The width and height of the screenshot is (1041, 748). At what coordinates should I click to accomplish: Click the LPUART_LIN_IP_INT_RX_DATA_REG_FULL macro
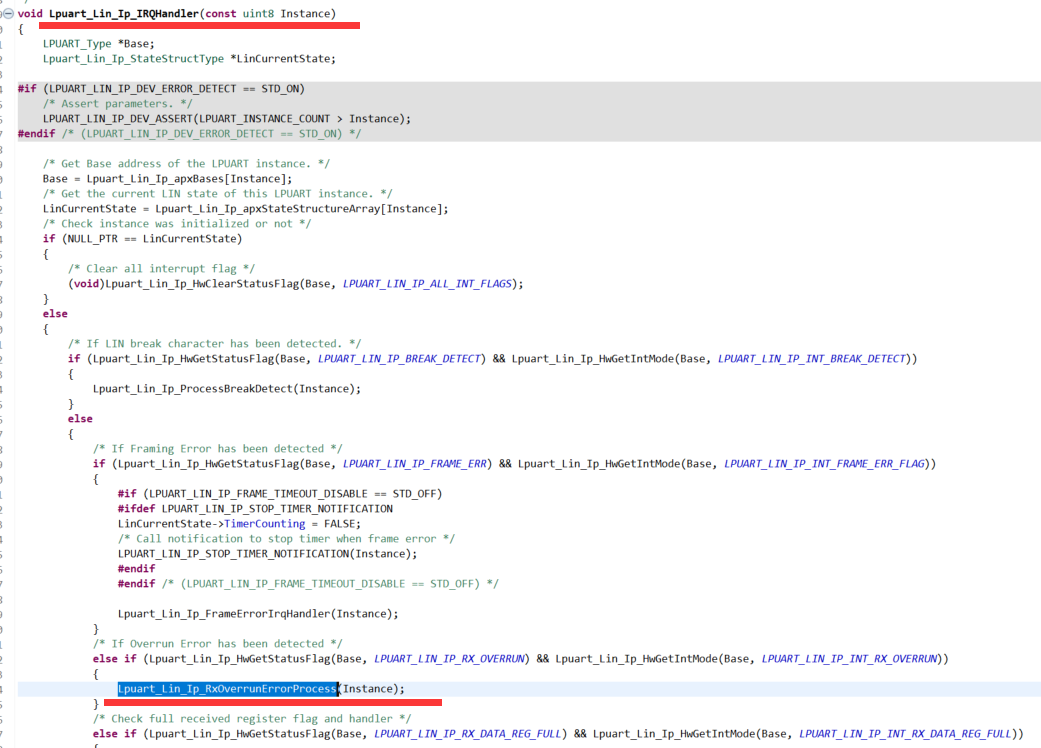point(906,734)
